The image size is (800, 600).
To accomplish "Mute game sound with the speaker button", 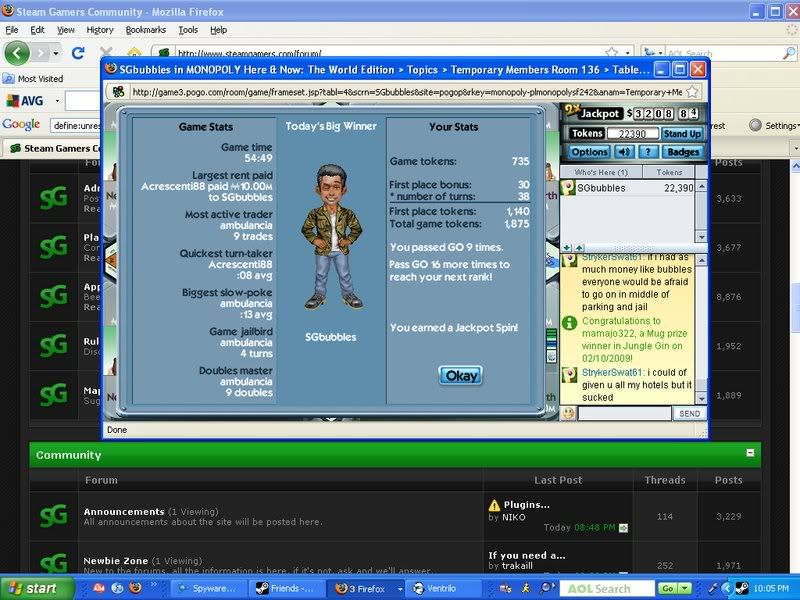I will click(x=624, y=152).
